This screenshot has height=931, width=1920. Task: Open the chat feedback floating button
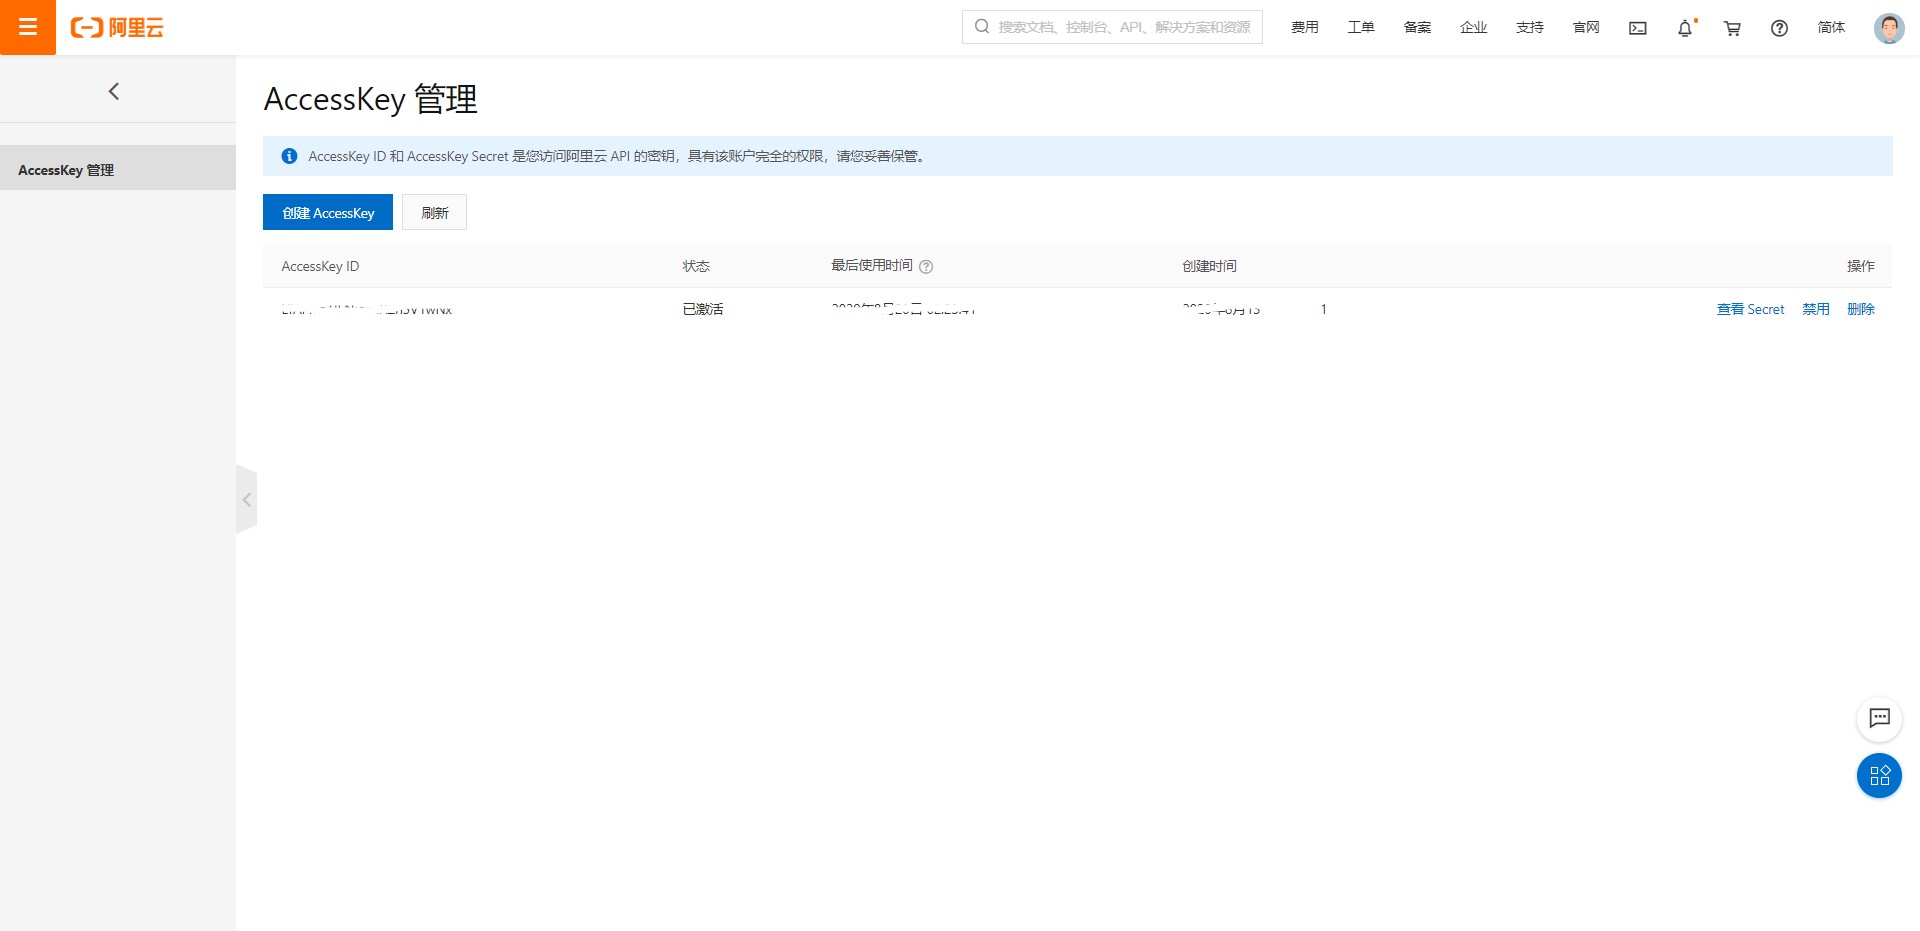coord(1879,718)
